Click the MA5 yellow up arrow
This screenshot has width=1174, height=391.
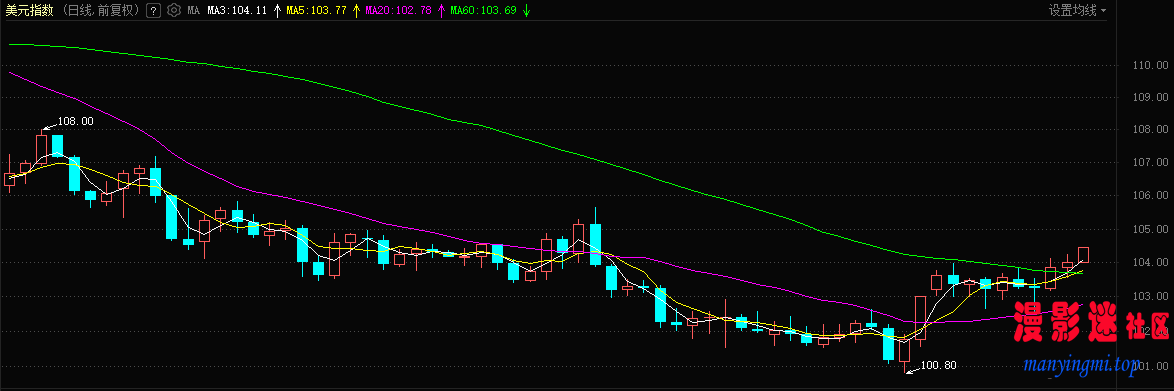[x=356, y=10]
